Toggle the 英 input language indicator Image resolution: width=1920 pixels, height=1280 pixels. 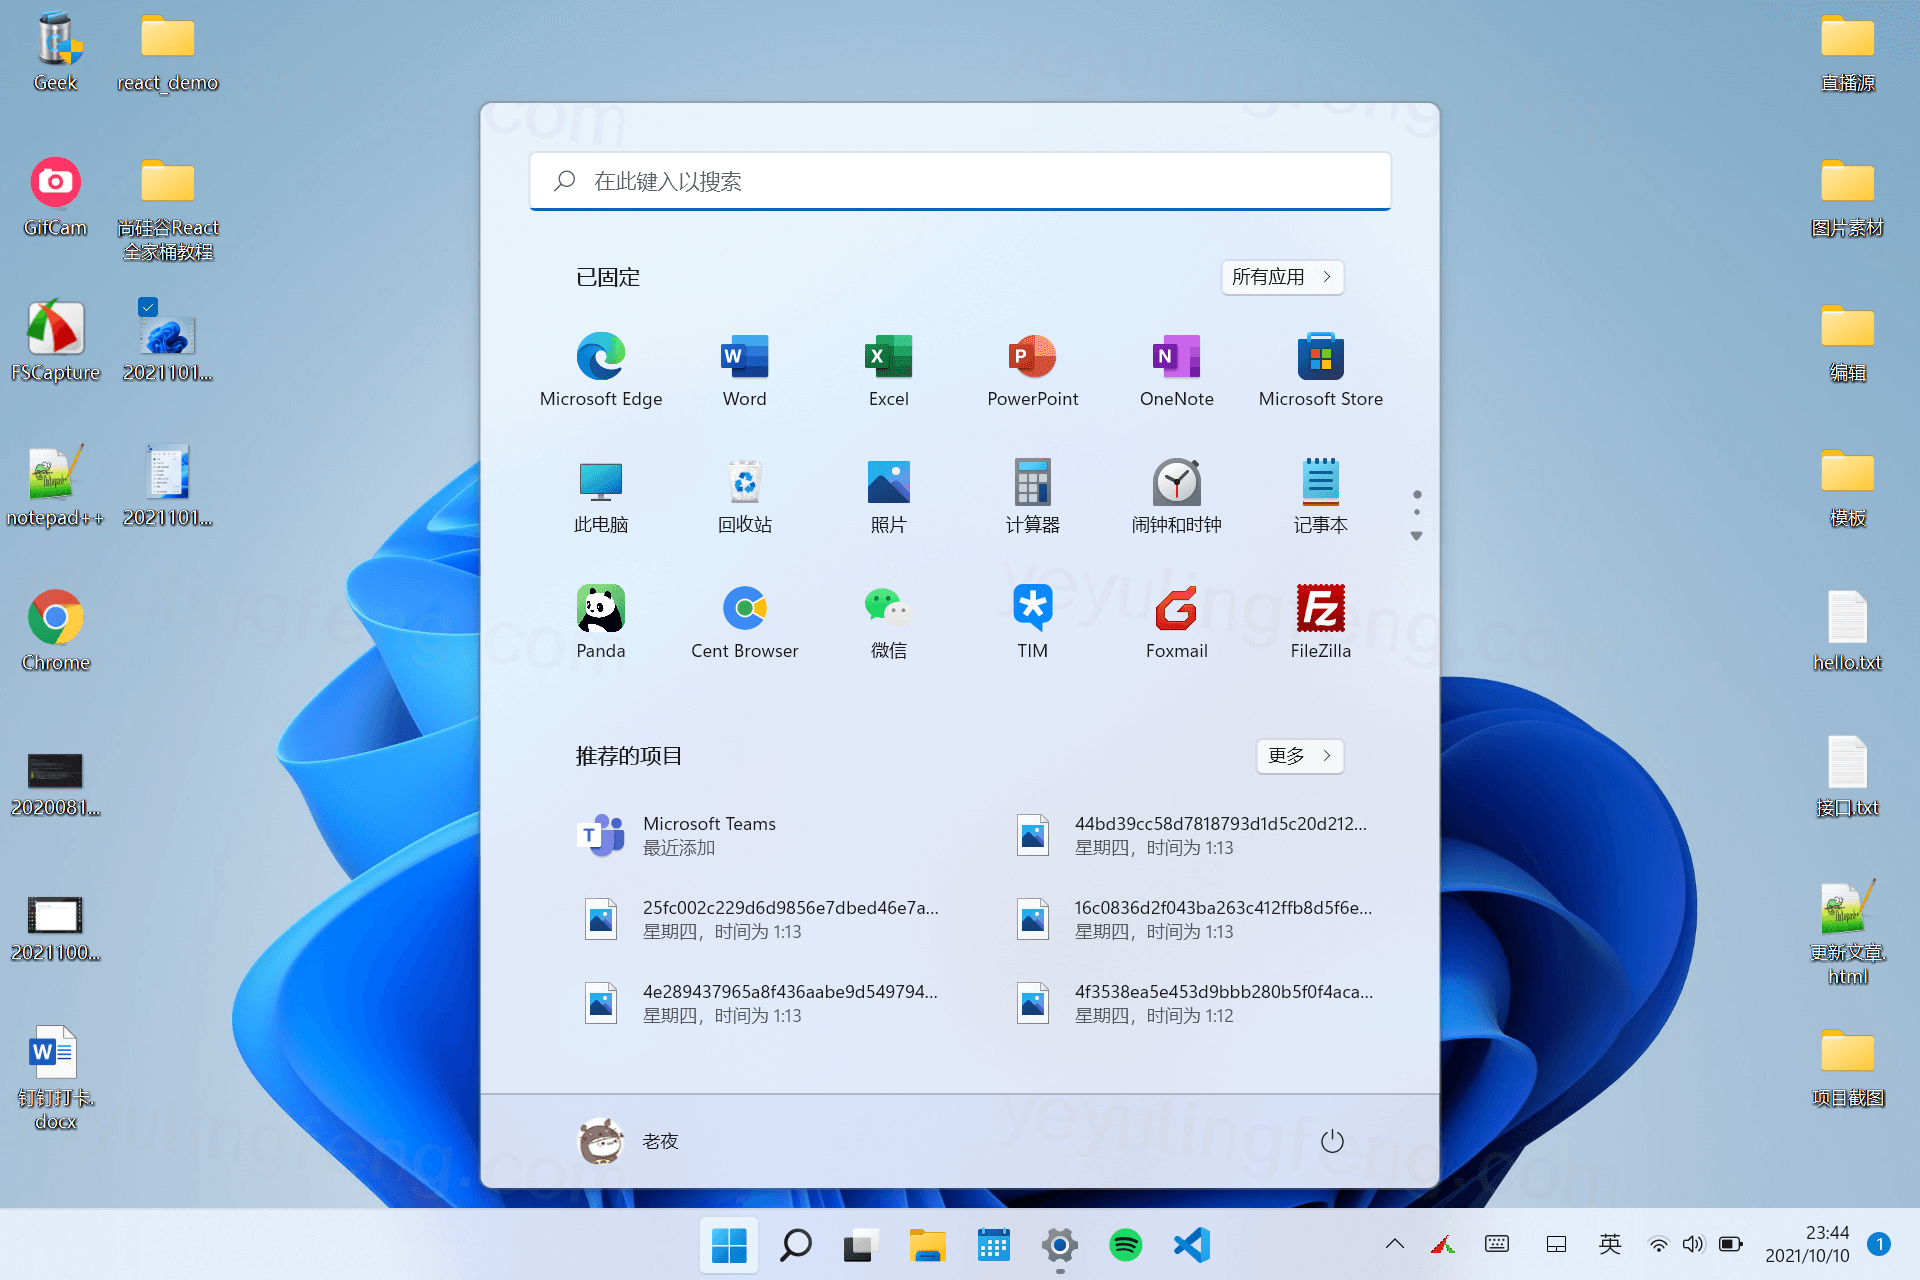[1609, 1244]
